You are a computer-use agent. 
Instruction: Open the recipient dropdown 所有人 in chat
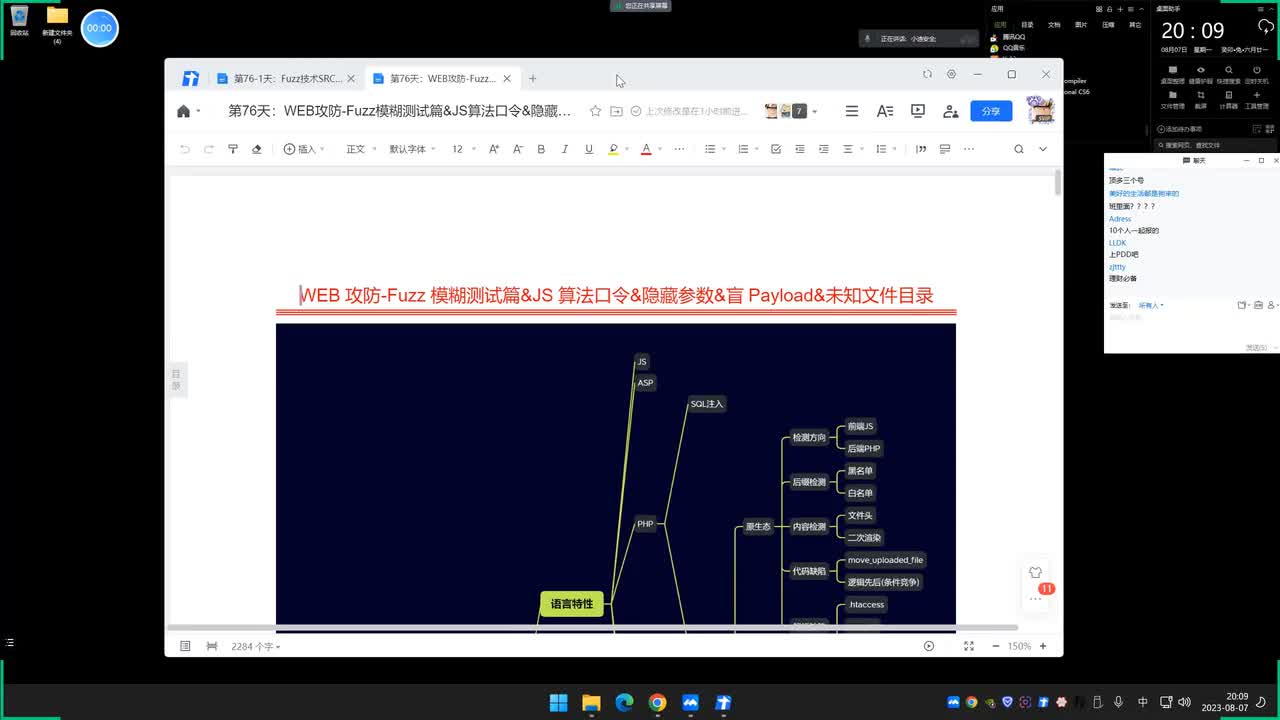pos(1151,305)
